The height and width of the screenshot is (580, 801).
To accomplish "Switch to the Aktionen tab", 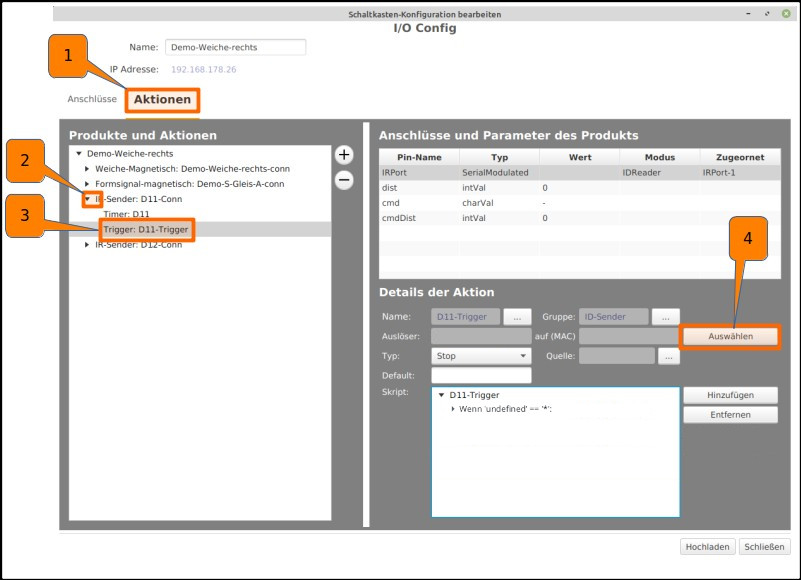I will 162,99.
